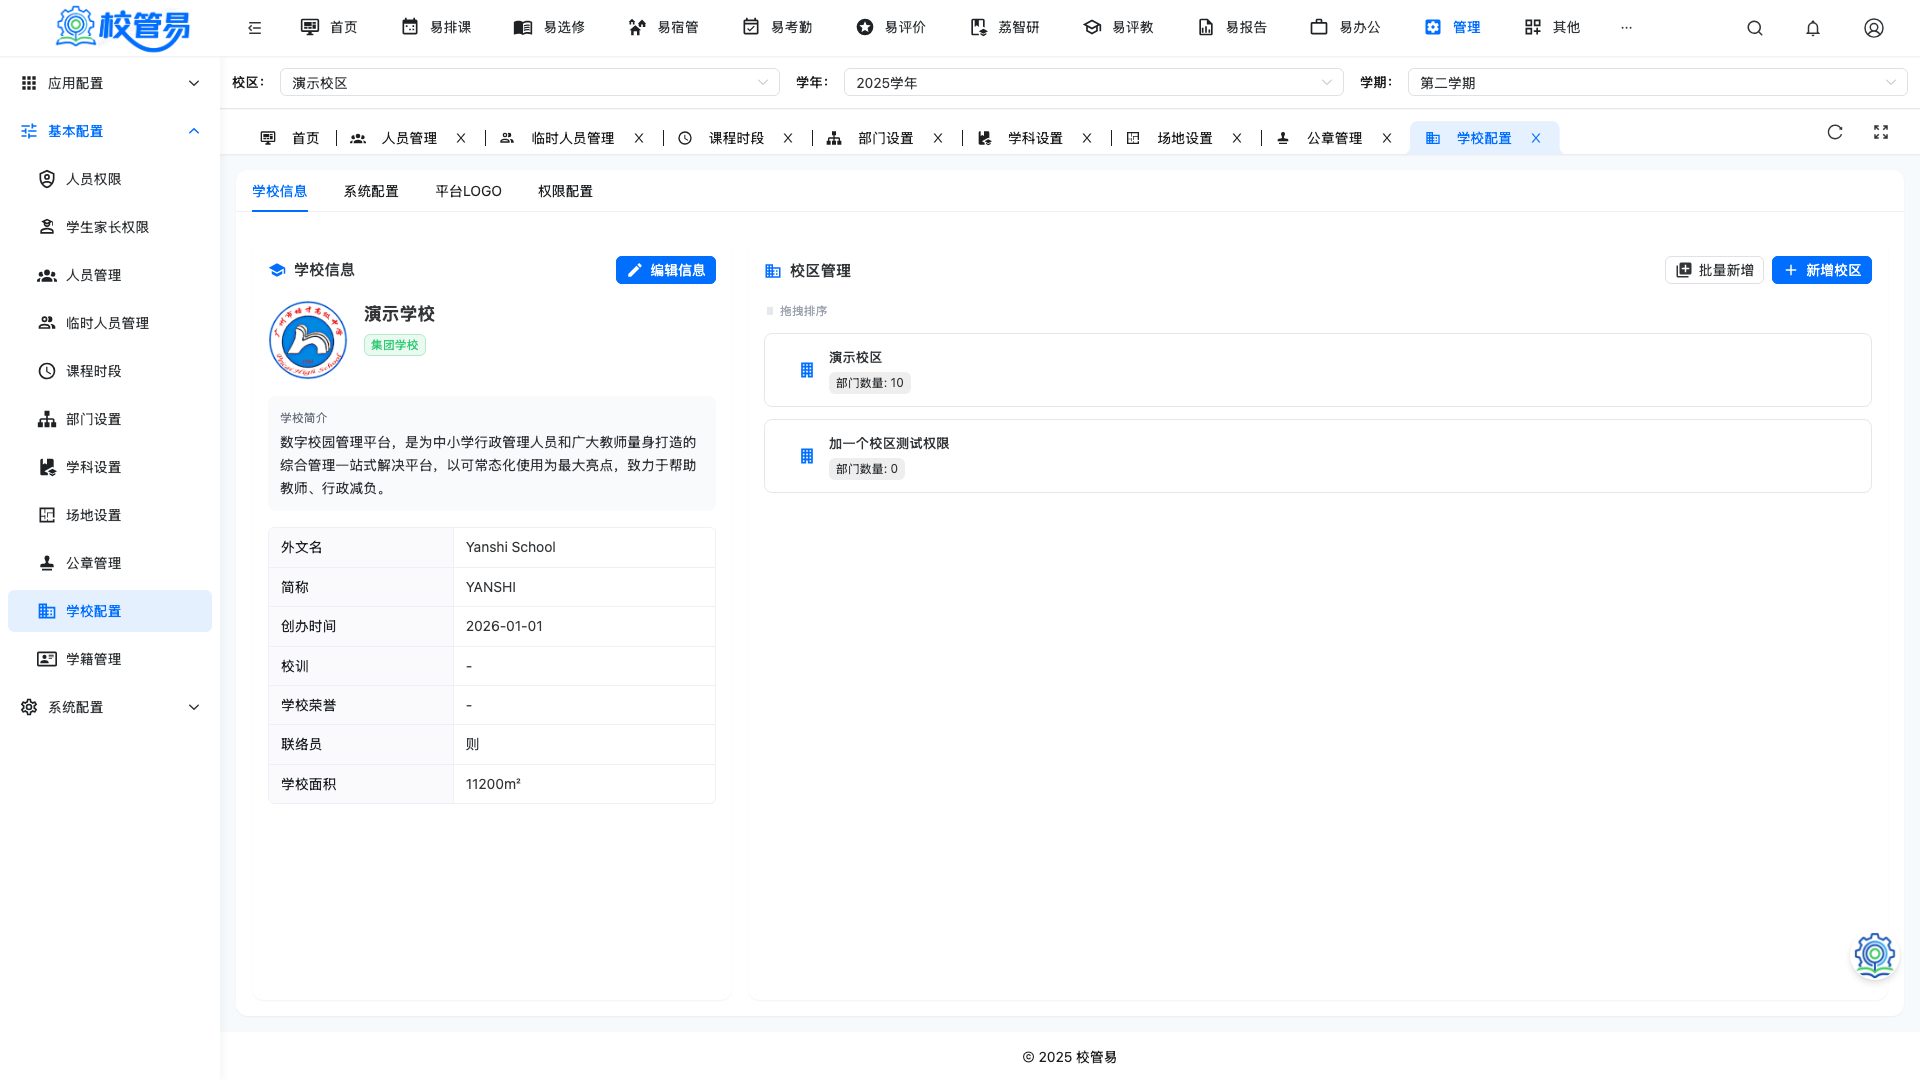Screen dimensions: 1920x1080
Task: Close the 临时人员管理 tab
Action: [639, 138]
